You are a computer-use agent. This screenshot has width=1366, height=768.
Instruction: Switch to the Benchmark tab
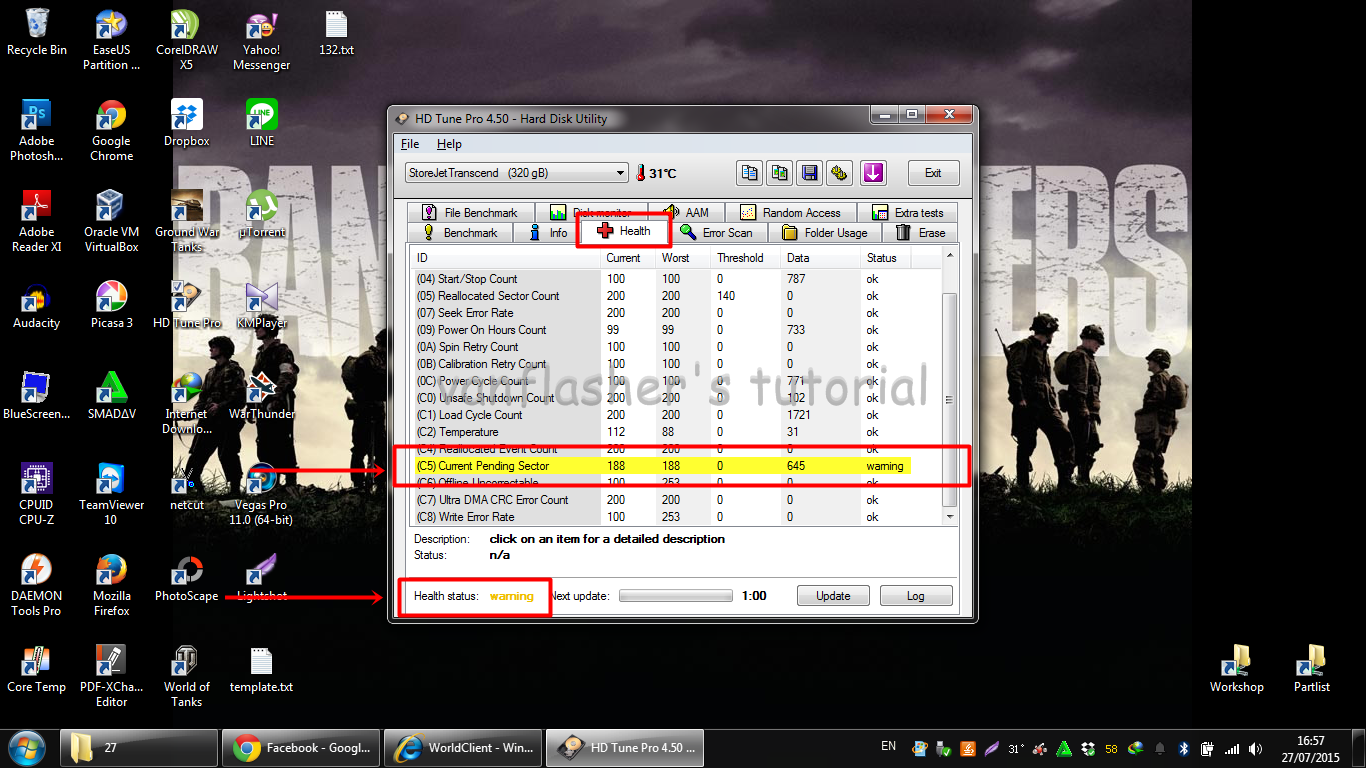point(460,233)
